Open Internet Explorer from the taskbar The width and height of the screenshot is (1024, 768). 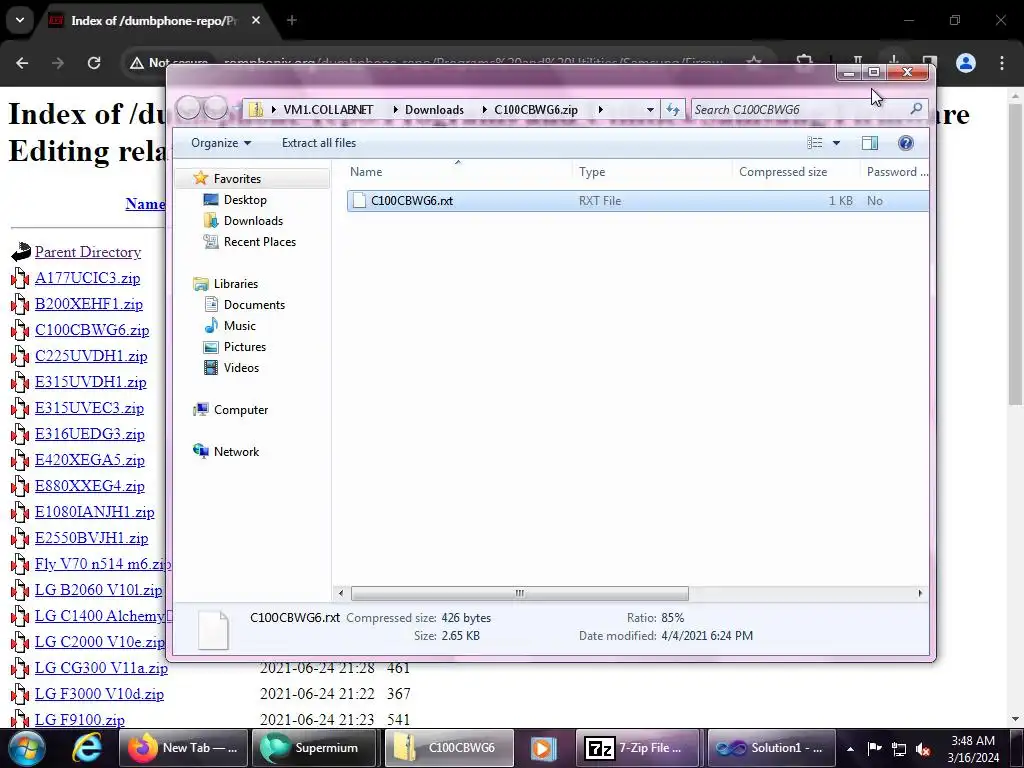[87, 748]
